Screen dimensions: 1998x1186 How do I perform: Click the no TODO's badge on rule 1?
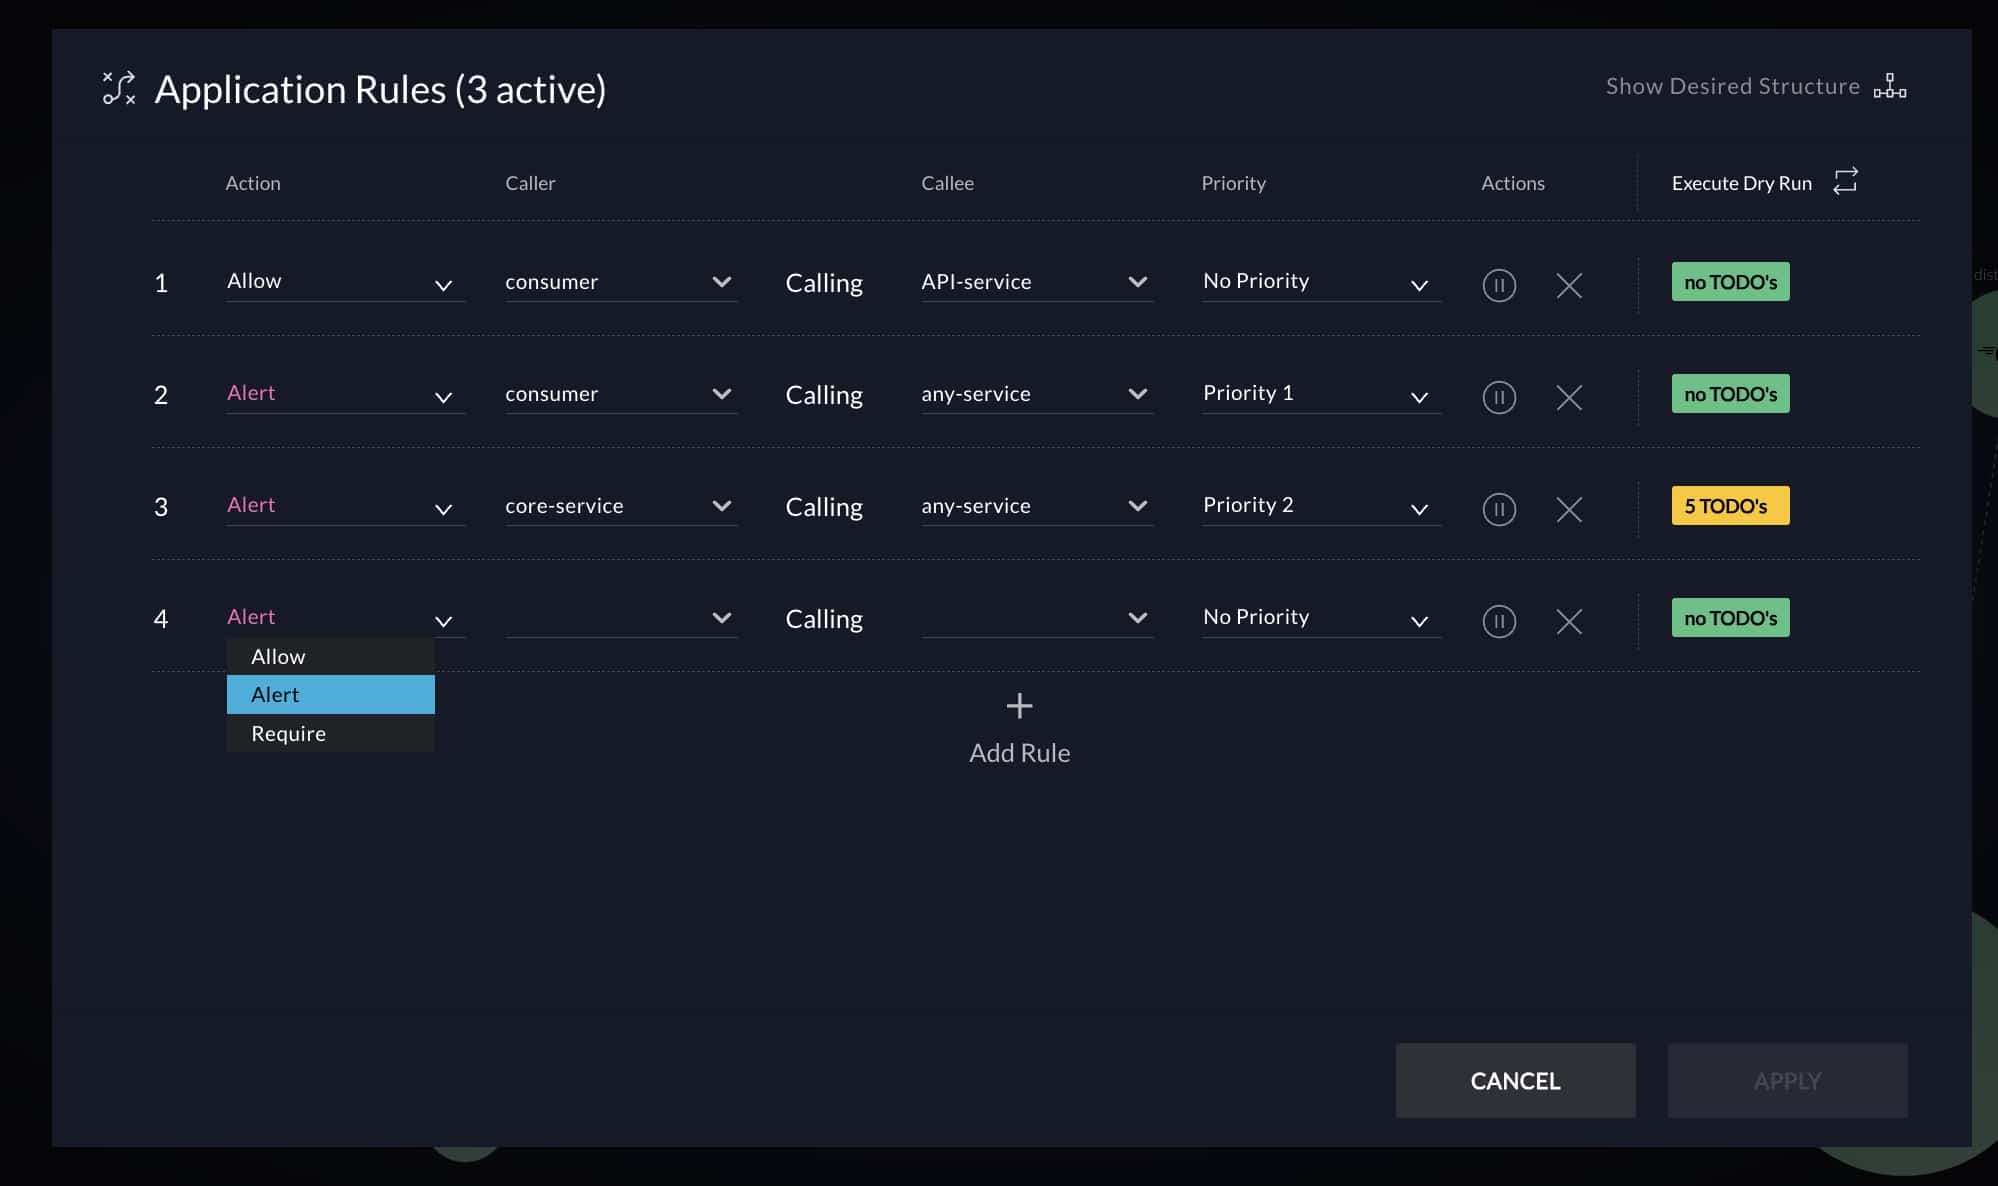click(x=1730, y=281)
